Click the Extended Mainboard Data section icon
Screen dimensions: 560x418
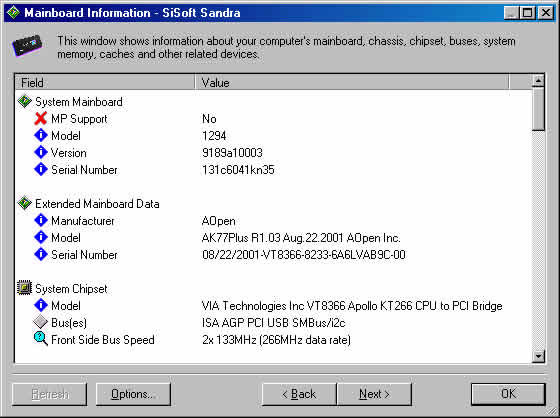click(24, 203)
